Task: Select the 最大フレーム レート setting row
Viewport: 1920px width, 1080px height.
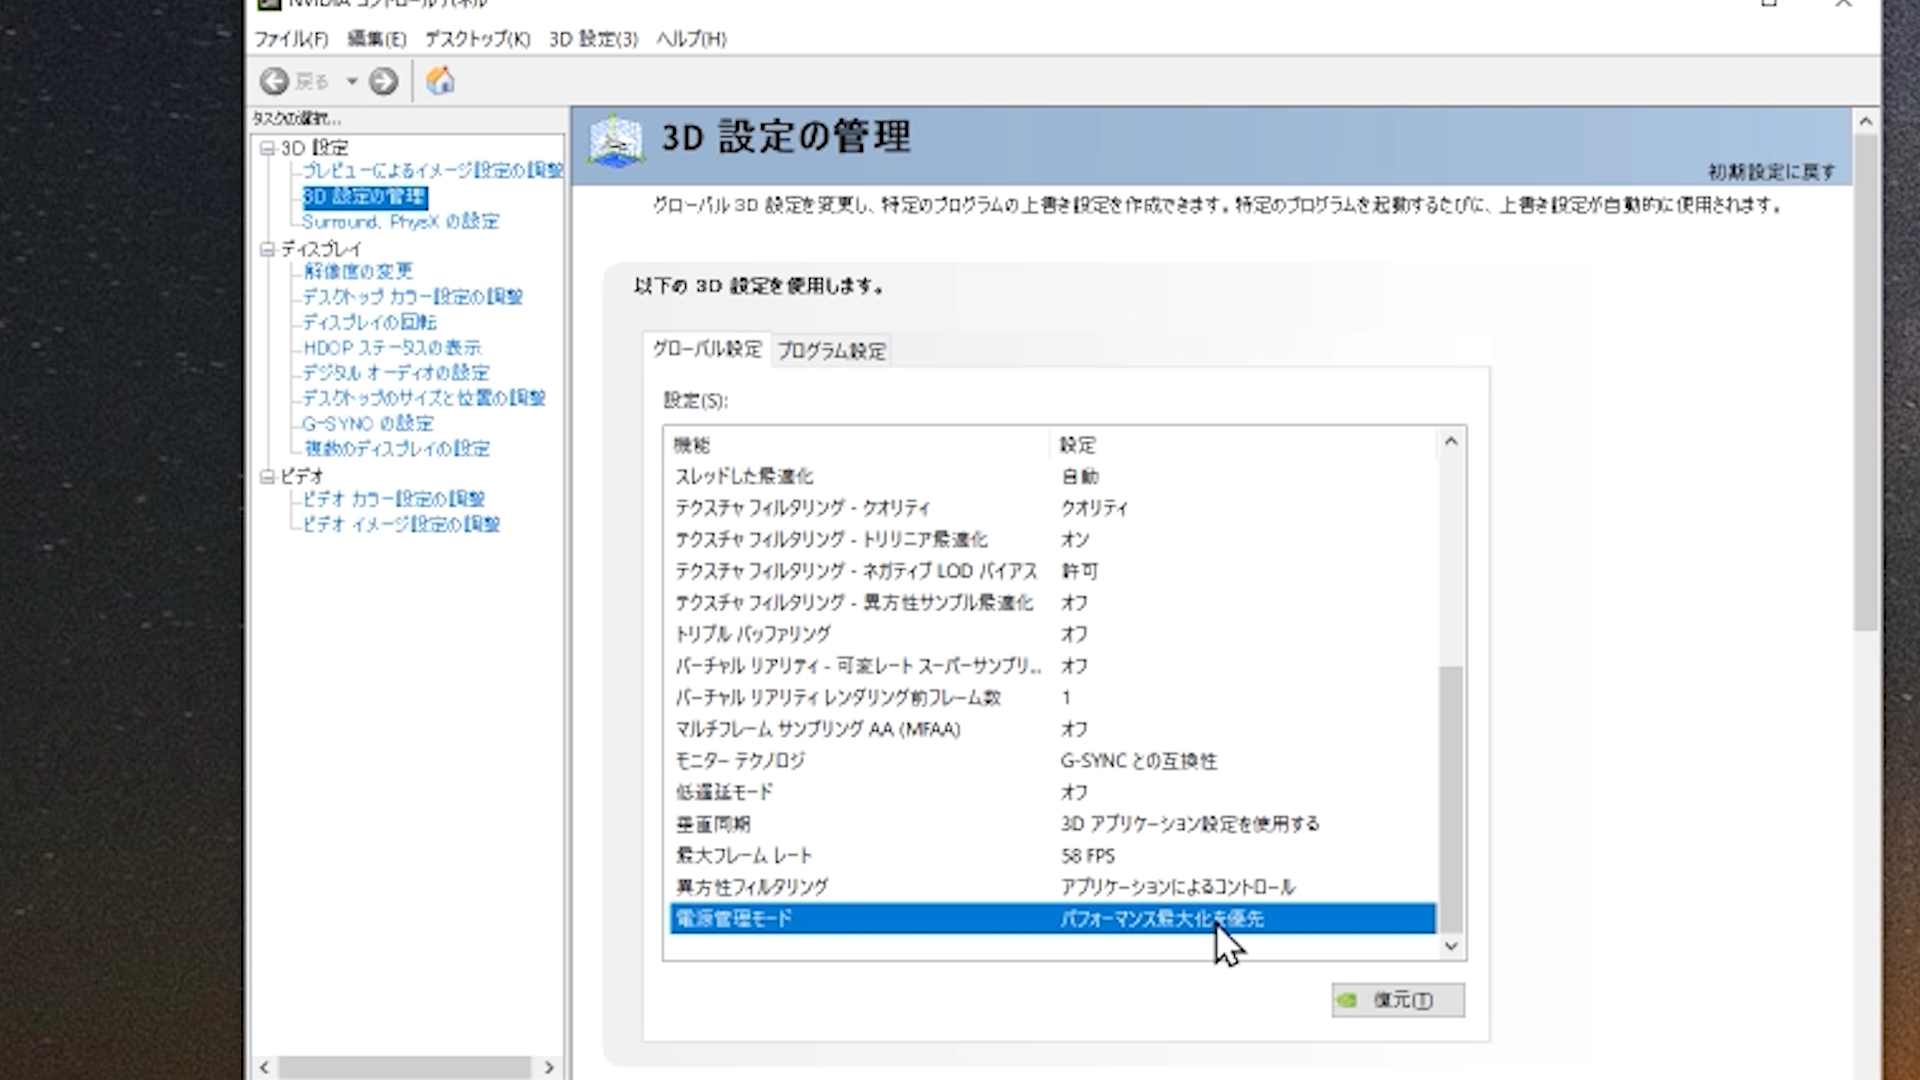Action: point(744,856)
